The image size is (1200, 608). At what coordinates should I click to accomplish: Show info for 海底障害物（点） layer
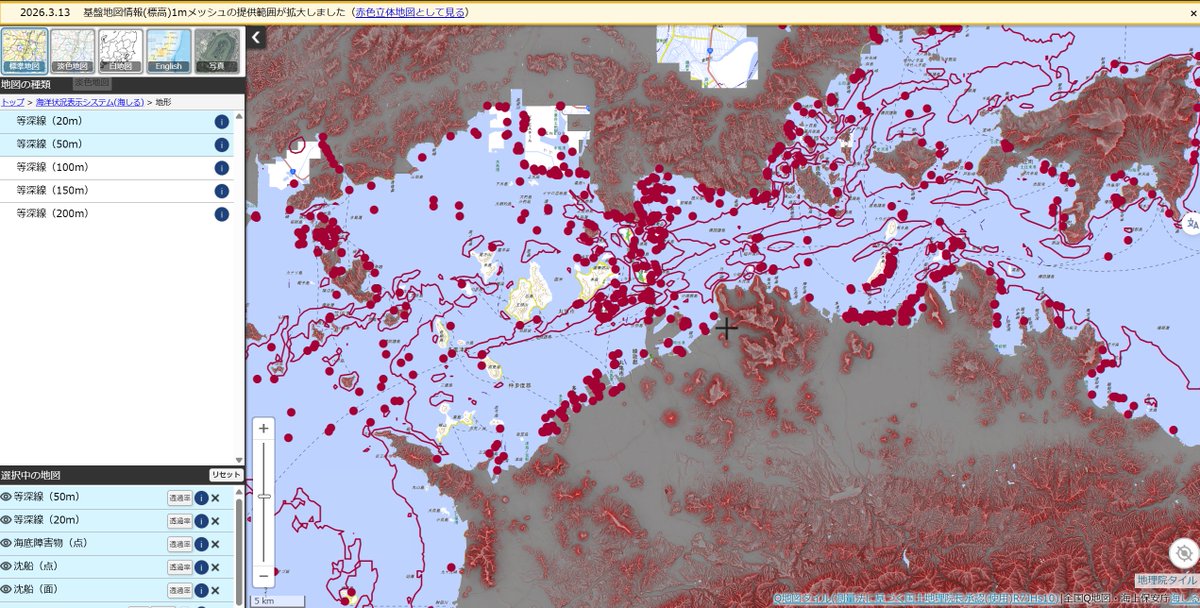point(201,544)
